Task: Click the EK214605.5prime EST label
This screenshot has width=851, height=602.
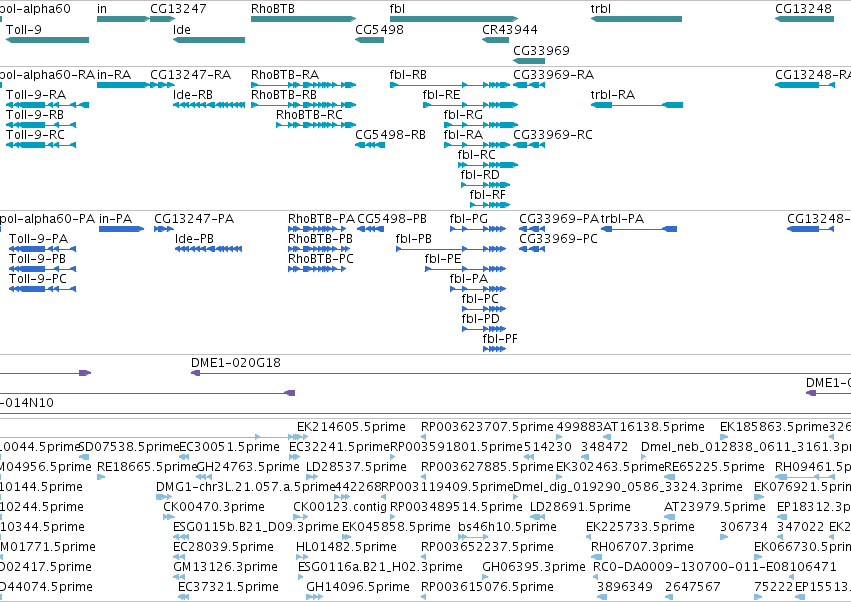Action: coord(351,427)
